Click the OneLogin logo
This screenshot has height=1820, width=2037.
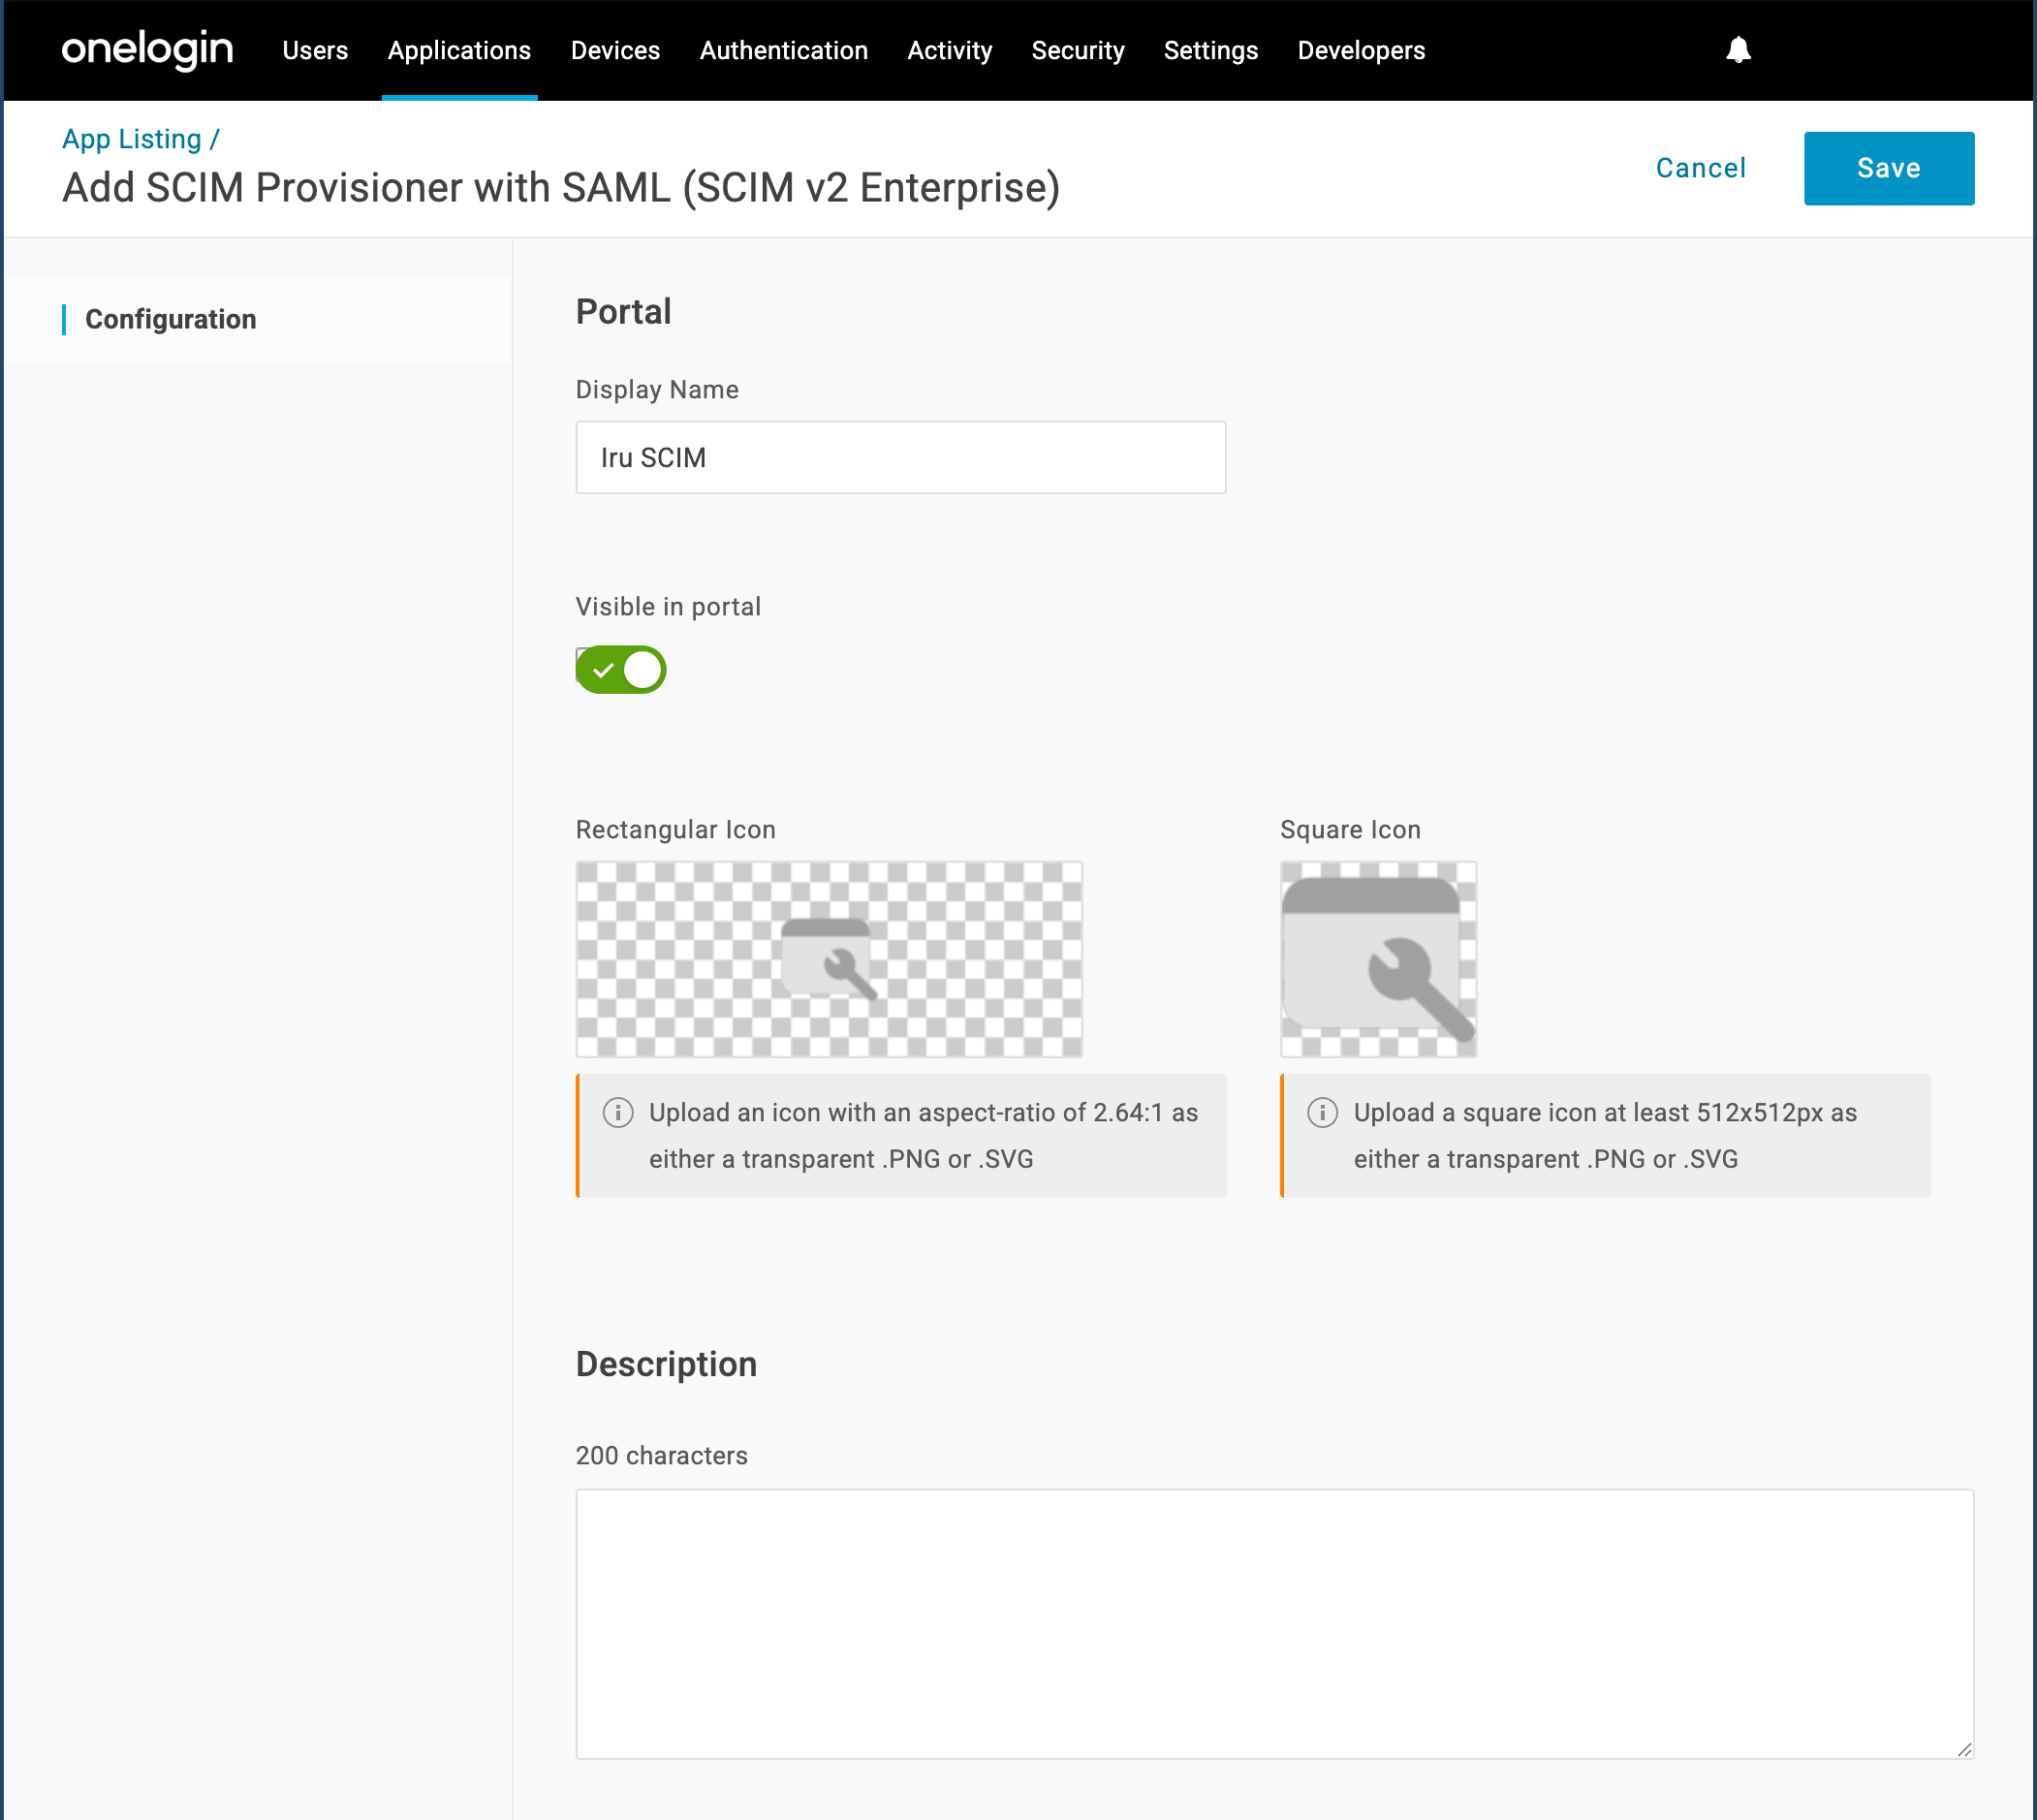(147, 50)
